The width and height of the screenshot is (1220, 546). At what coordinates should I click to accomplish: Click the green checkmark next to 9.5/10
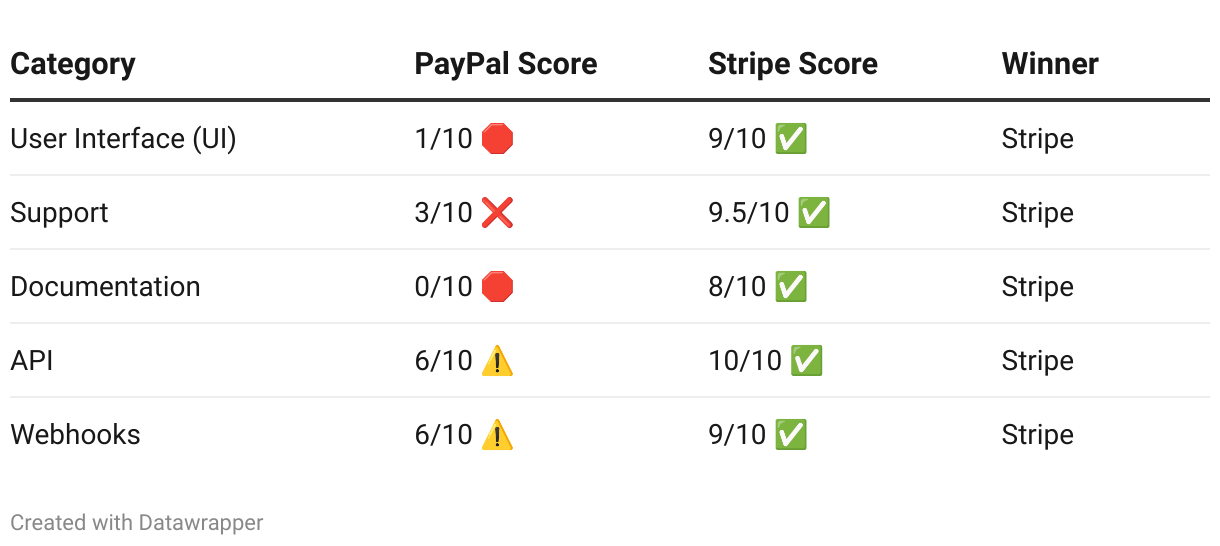[x=814, y=213]
